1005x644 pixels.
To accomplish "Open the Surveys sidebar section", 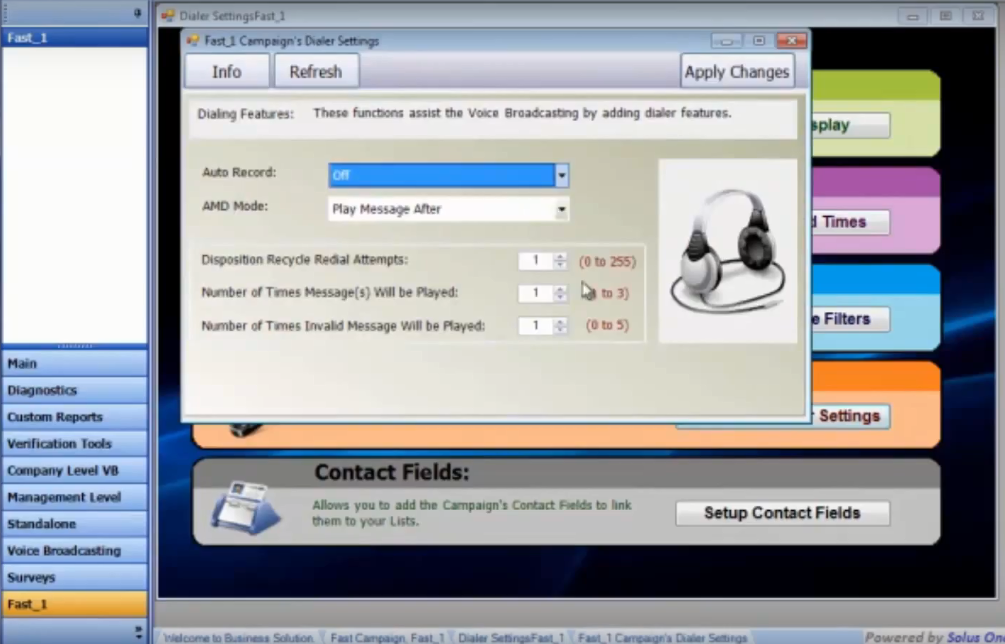I will point(75,577).
